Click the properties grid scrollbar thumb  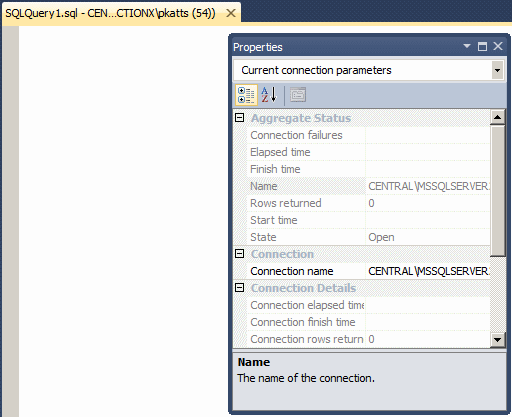pos(497,190)
